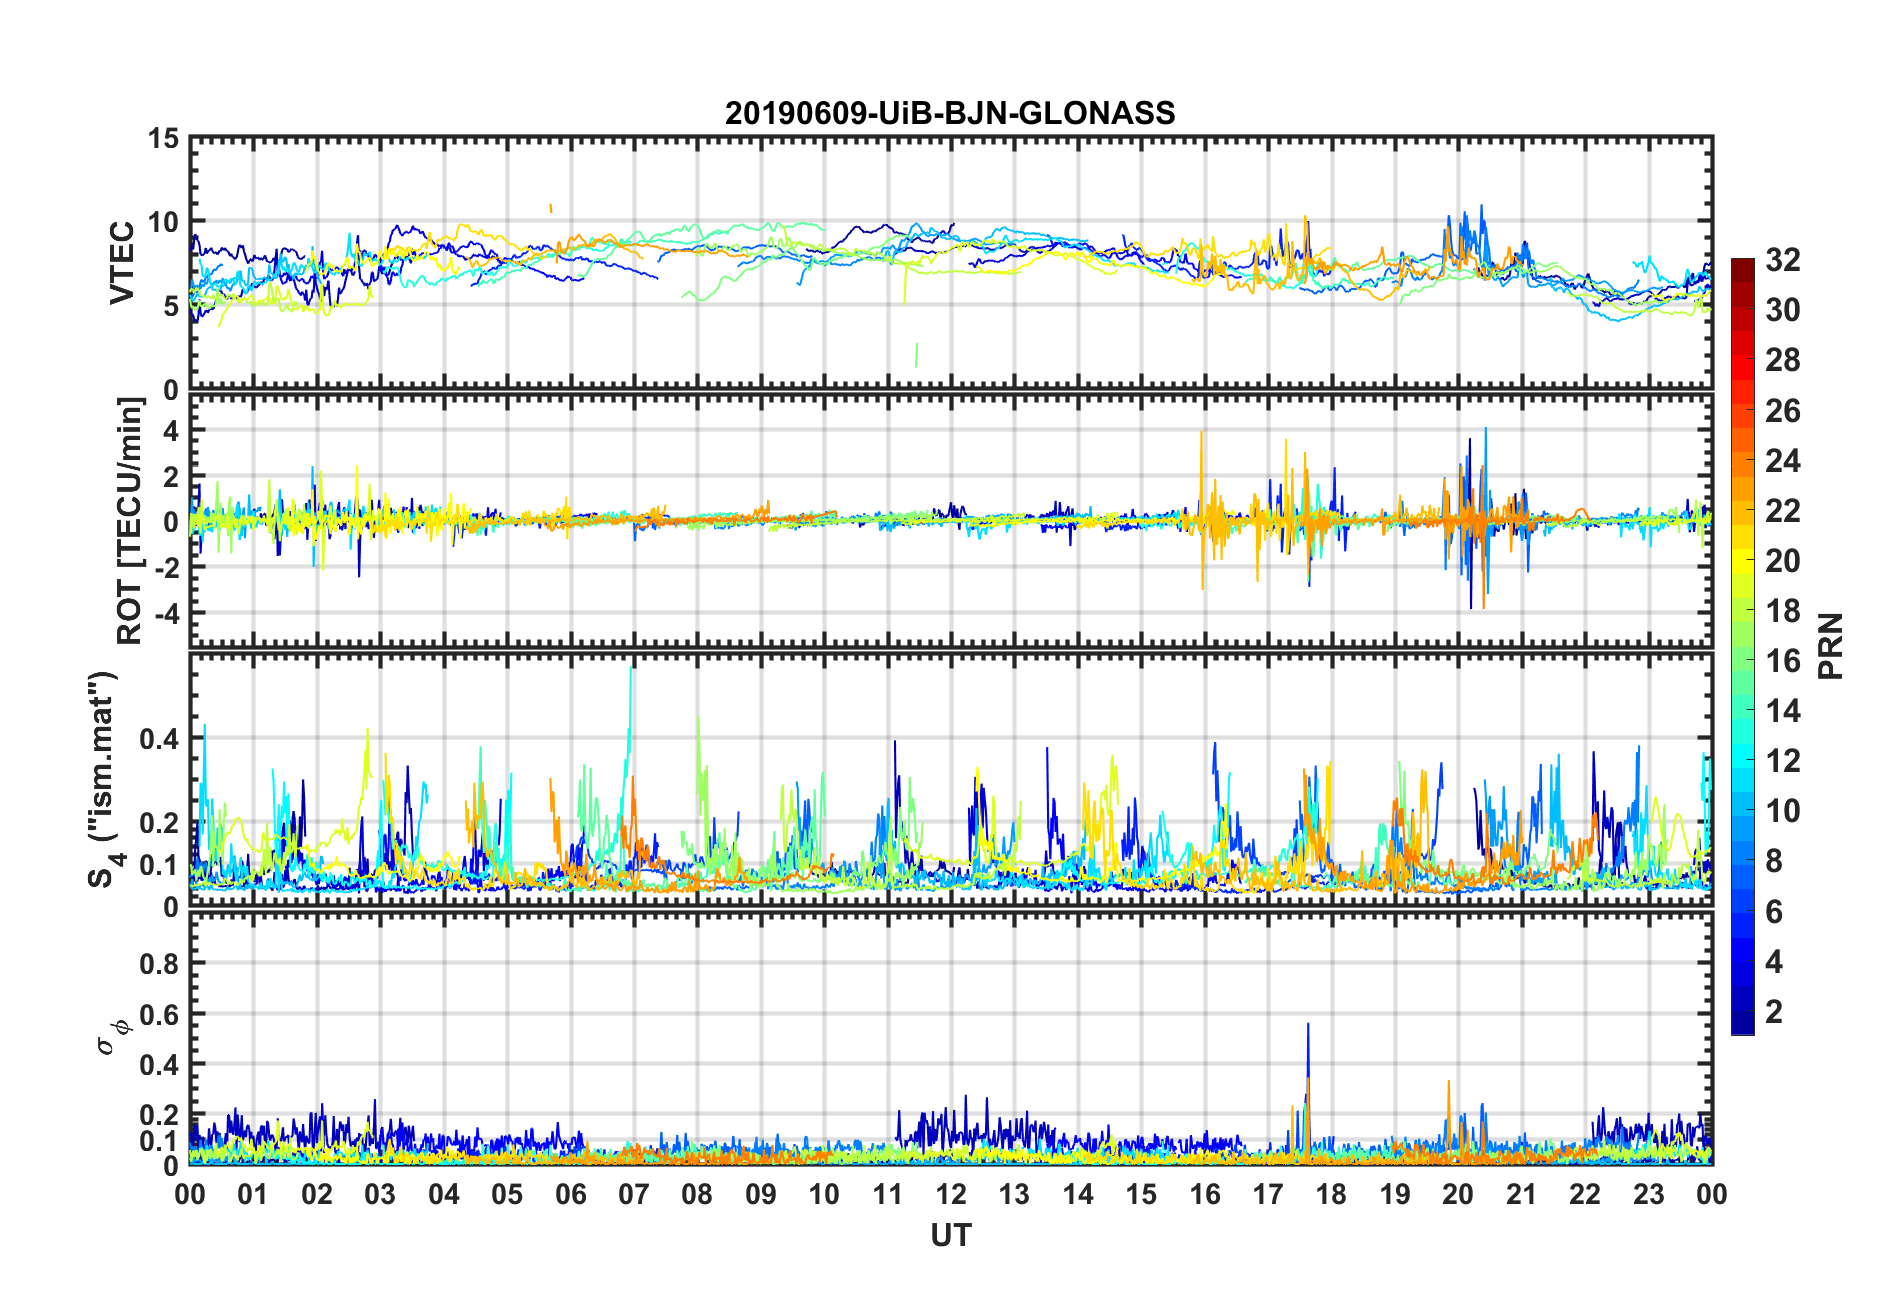1902x1292 pixels.
Task: Select the "18" tick on the PRN colorbar
Action: (1783, 610)
